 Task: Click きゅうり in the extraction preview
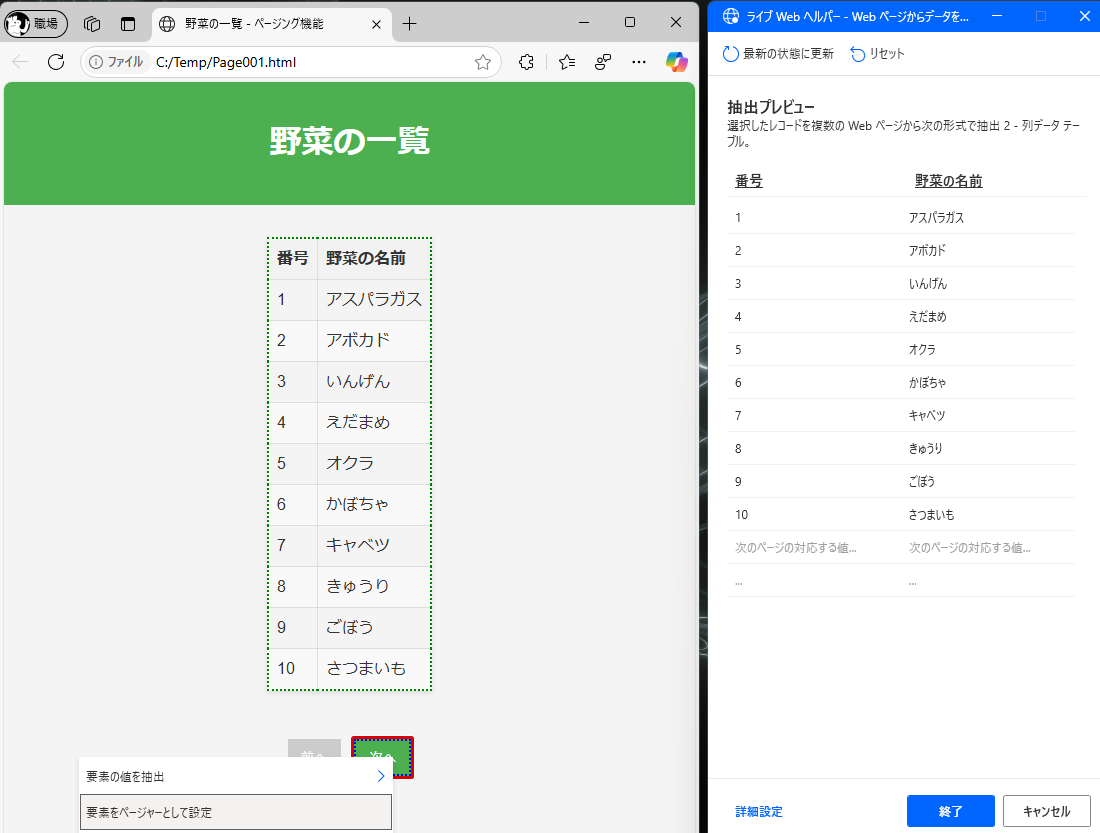(x=926, y=448)
